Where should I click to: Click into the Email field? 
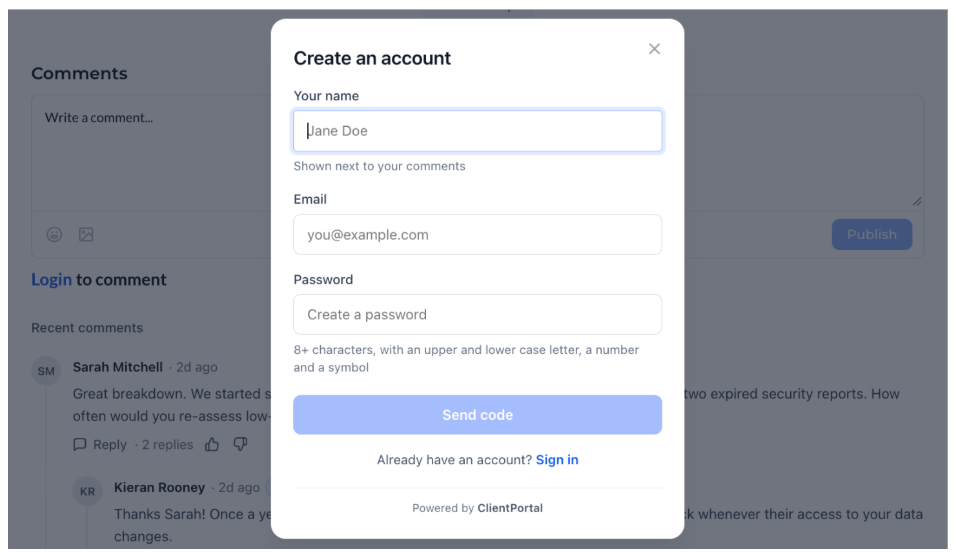pos(477,234)
